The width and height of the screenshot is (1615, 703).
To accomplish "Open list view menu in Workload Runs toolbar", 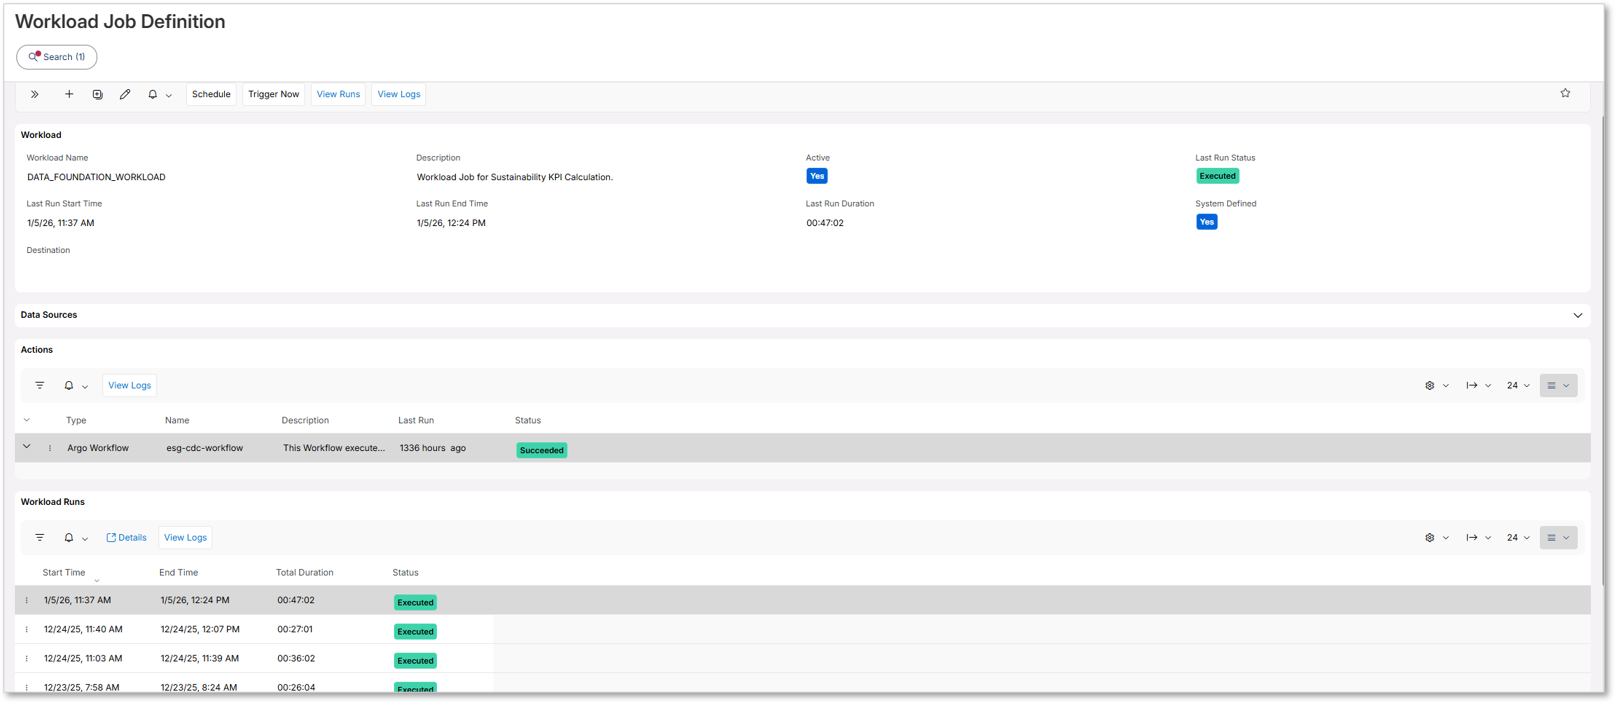I will pyautogui.click(x=1558, y=537).
